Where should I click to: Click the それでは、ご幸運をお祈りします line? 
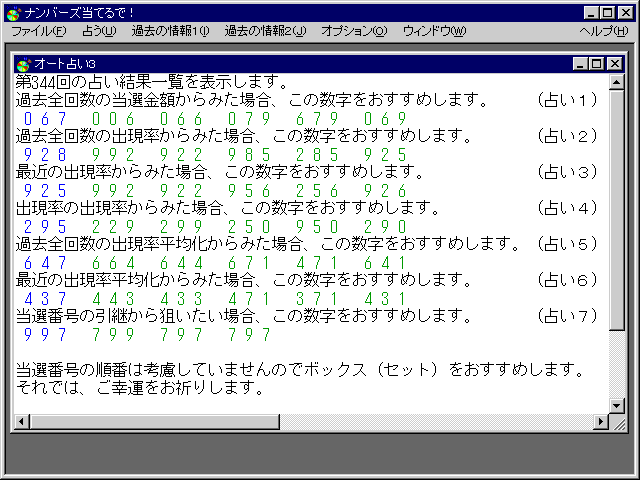coord(140,388)
